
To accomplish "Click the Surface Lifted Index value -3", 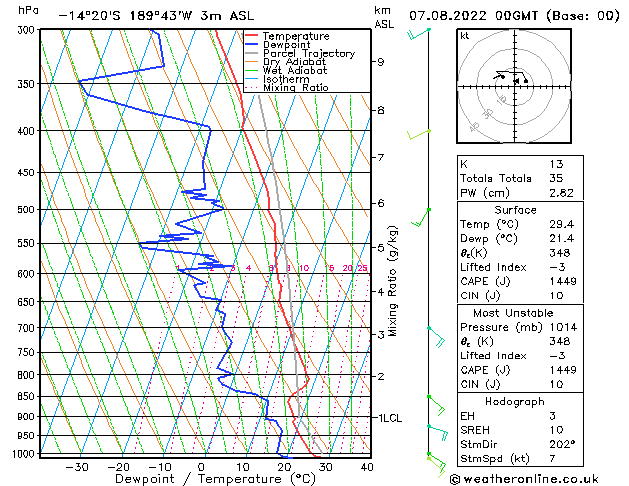I will [557, 267].
